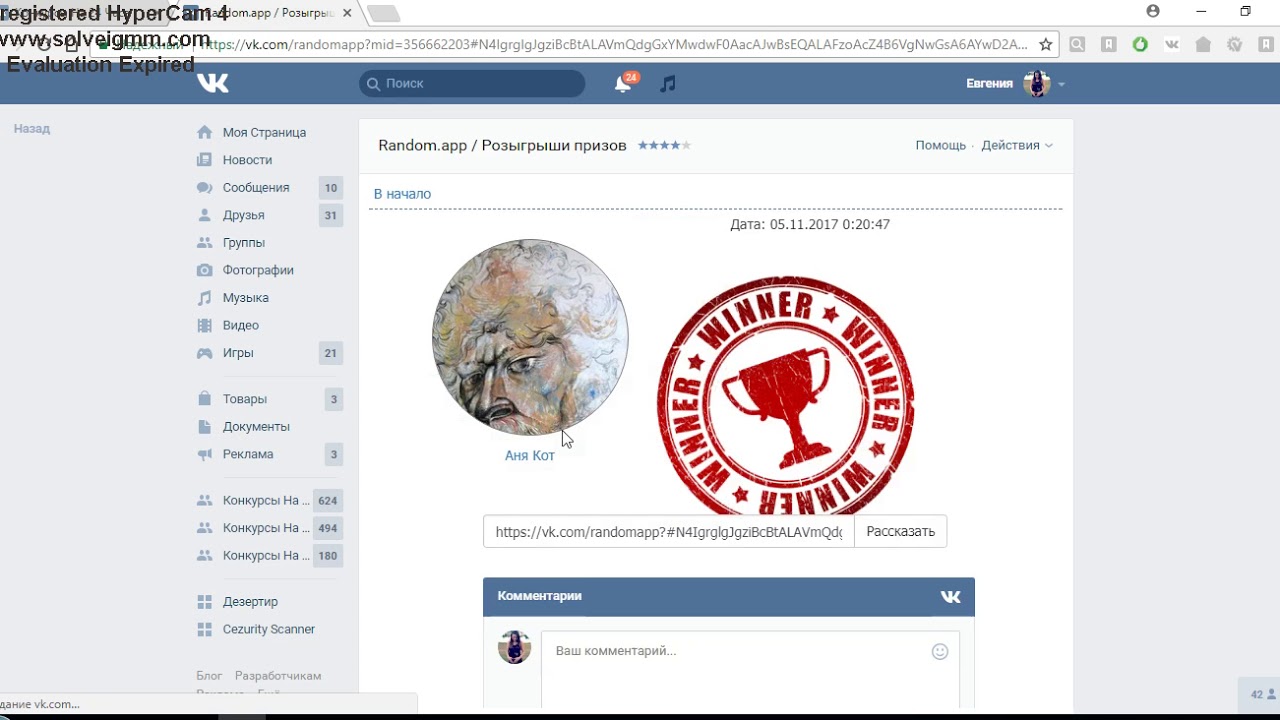The height and width of the screenshot is (720, 1280).
Task: Click the Блог footer link
Action: tap(209, 676)
